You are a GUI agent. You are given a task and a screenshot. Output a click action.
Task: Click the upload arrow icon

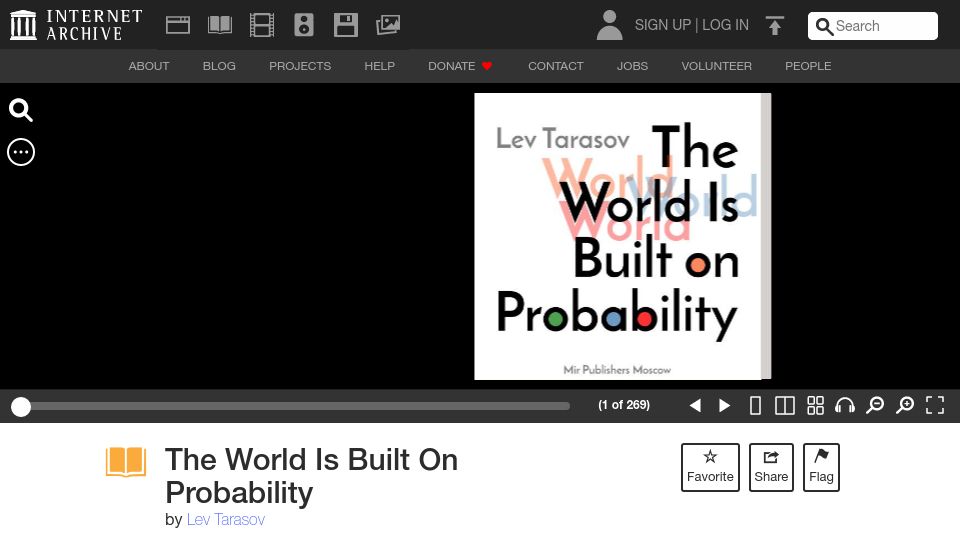(x=774, y=25)
